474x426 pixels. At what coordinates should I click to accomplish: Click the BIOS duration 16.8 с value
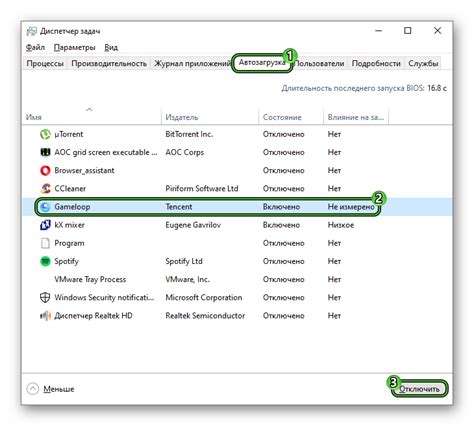[437, 88]
